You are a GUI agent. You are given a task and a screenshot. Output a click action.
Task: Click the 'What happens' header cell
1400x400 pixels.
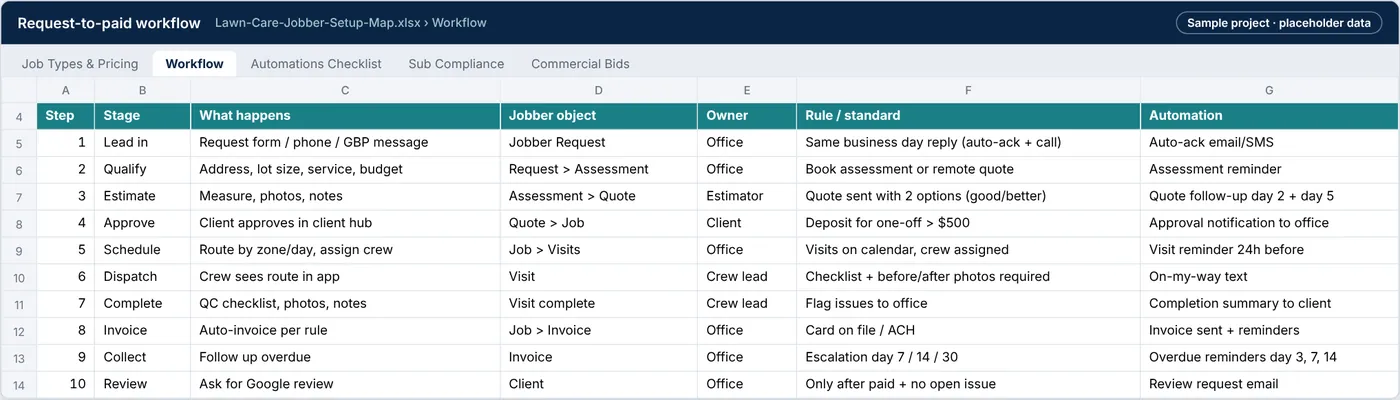tap(345, 116)
